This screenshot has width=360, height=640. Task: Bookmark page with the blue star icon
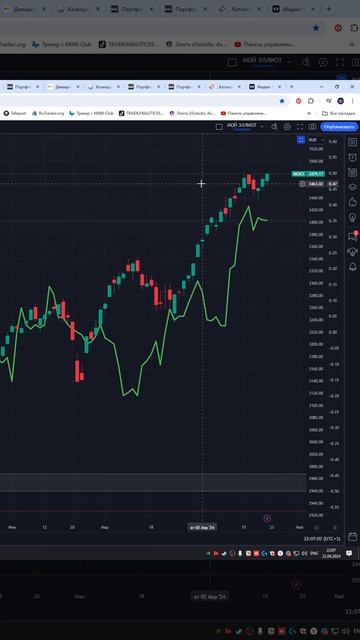(x=282, y=101)
